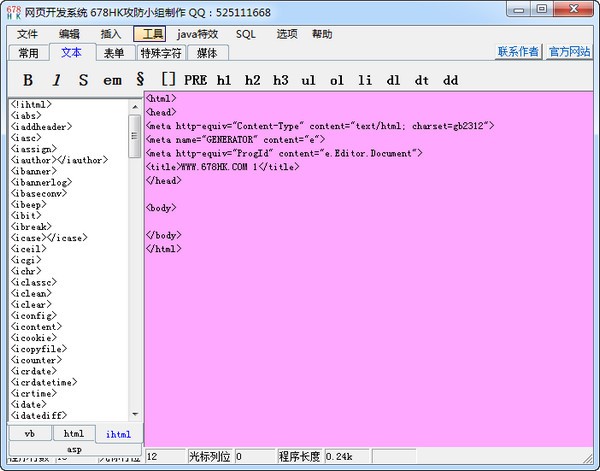This screenshot has height=471, width=600.
Task: Click the <body> line in code editor
Action: click(161, 208)
